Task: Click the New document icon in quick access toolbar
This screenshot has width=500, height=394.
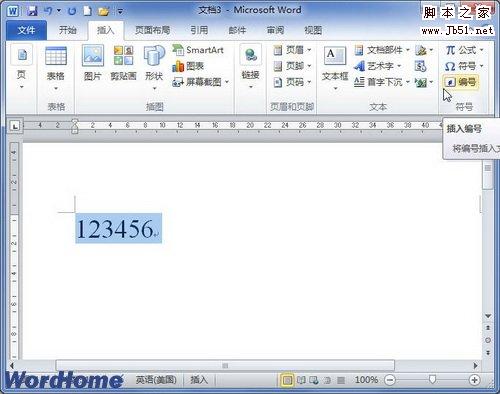Action: (x=87, y=11)
